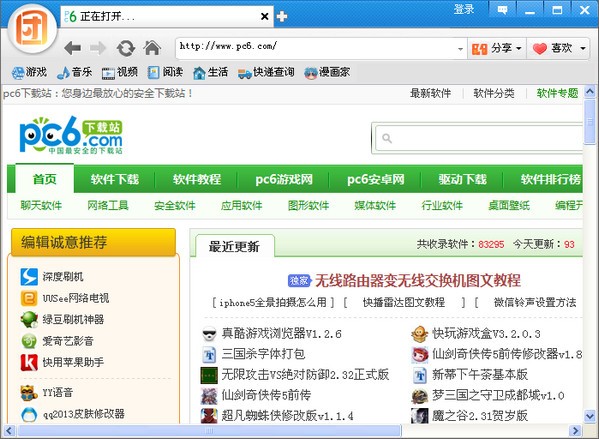Select the 驱动下载 navigation tab
The width and height of the screenshot is (599, 439).
[462, 179]
